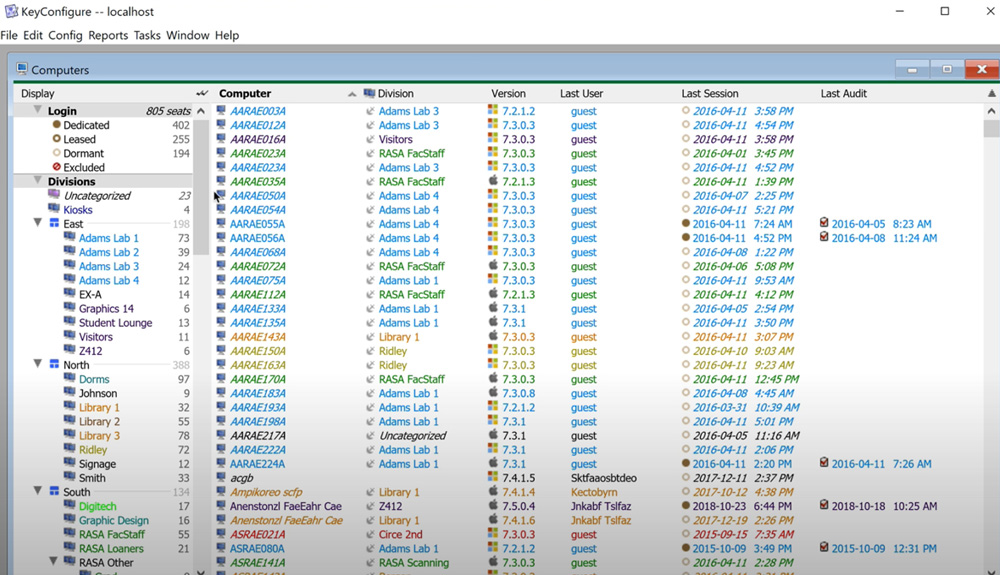1000x575 pixels.
Task: Select the Kiosks division icon
Action: pyautogui.click(x=54, y=208)
